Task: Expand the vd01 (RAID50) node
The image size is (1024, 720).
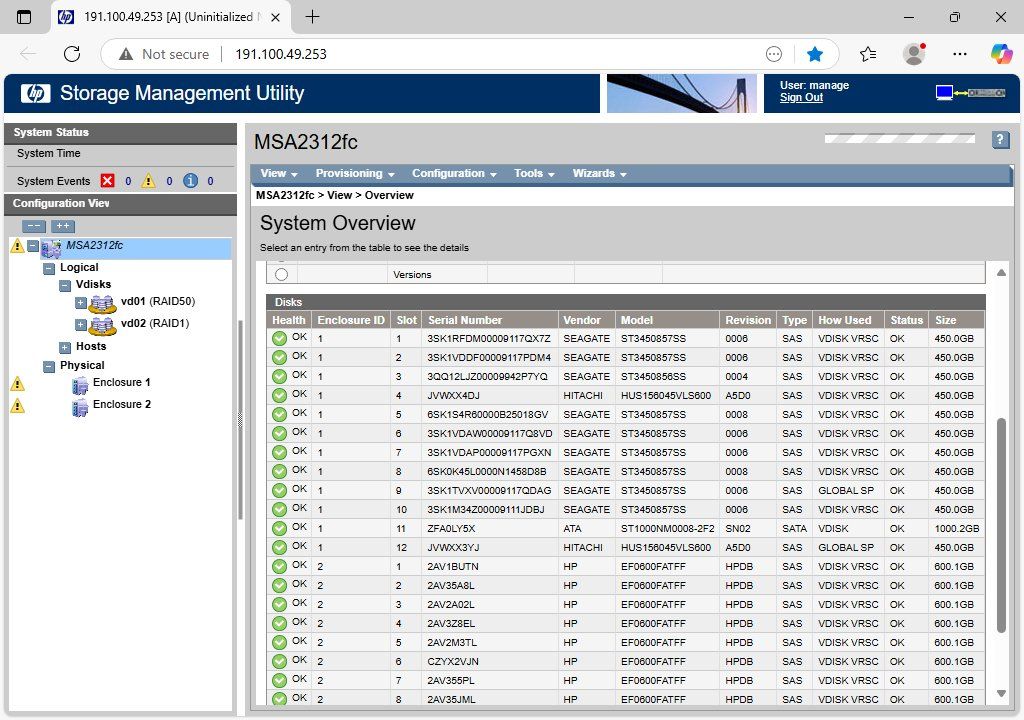Action: 80,303
